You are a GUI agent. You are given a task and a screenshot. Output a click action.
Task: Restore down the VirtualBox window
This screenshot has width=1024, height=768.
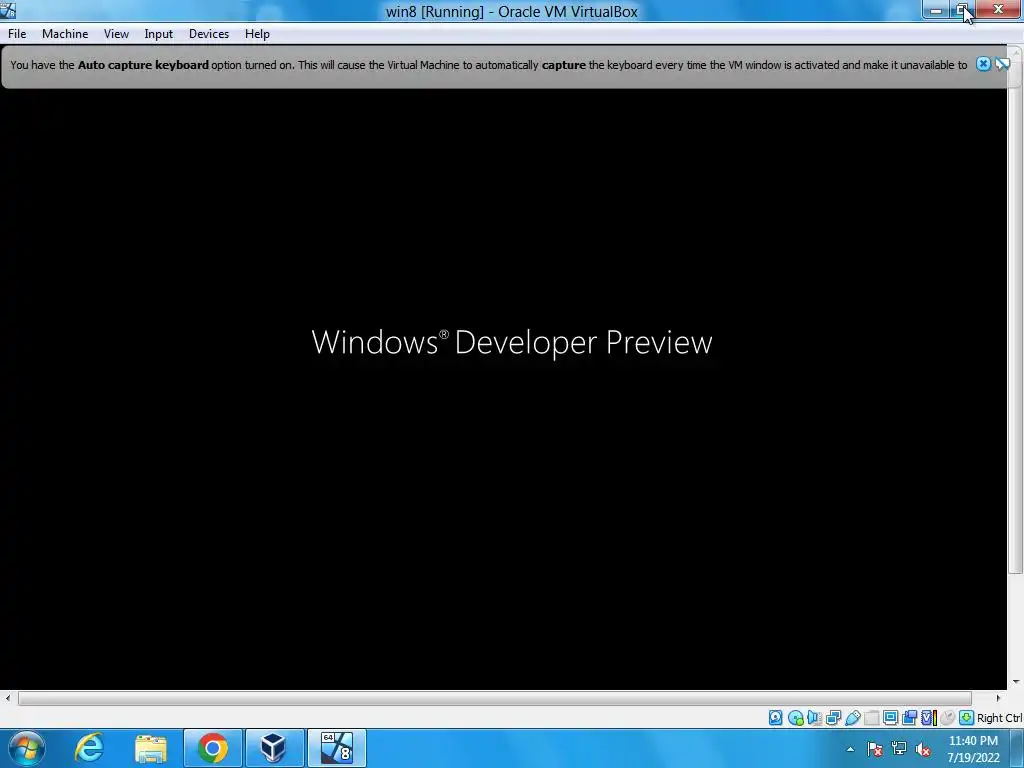click(x=963, y=10)
